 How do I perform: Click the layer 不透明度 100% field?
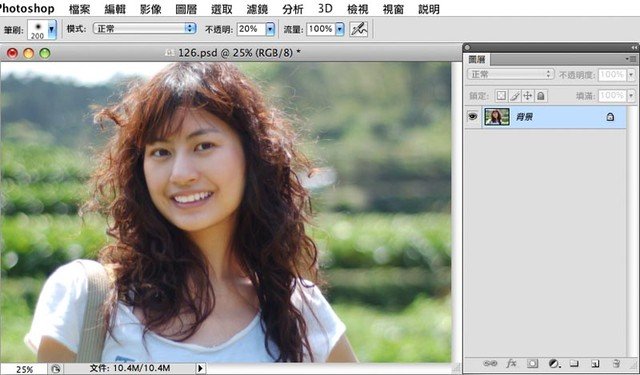[612, 75]
